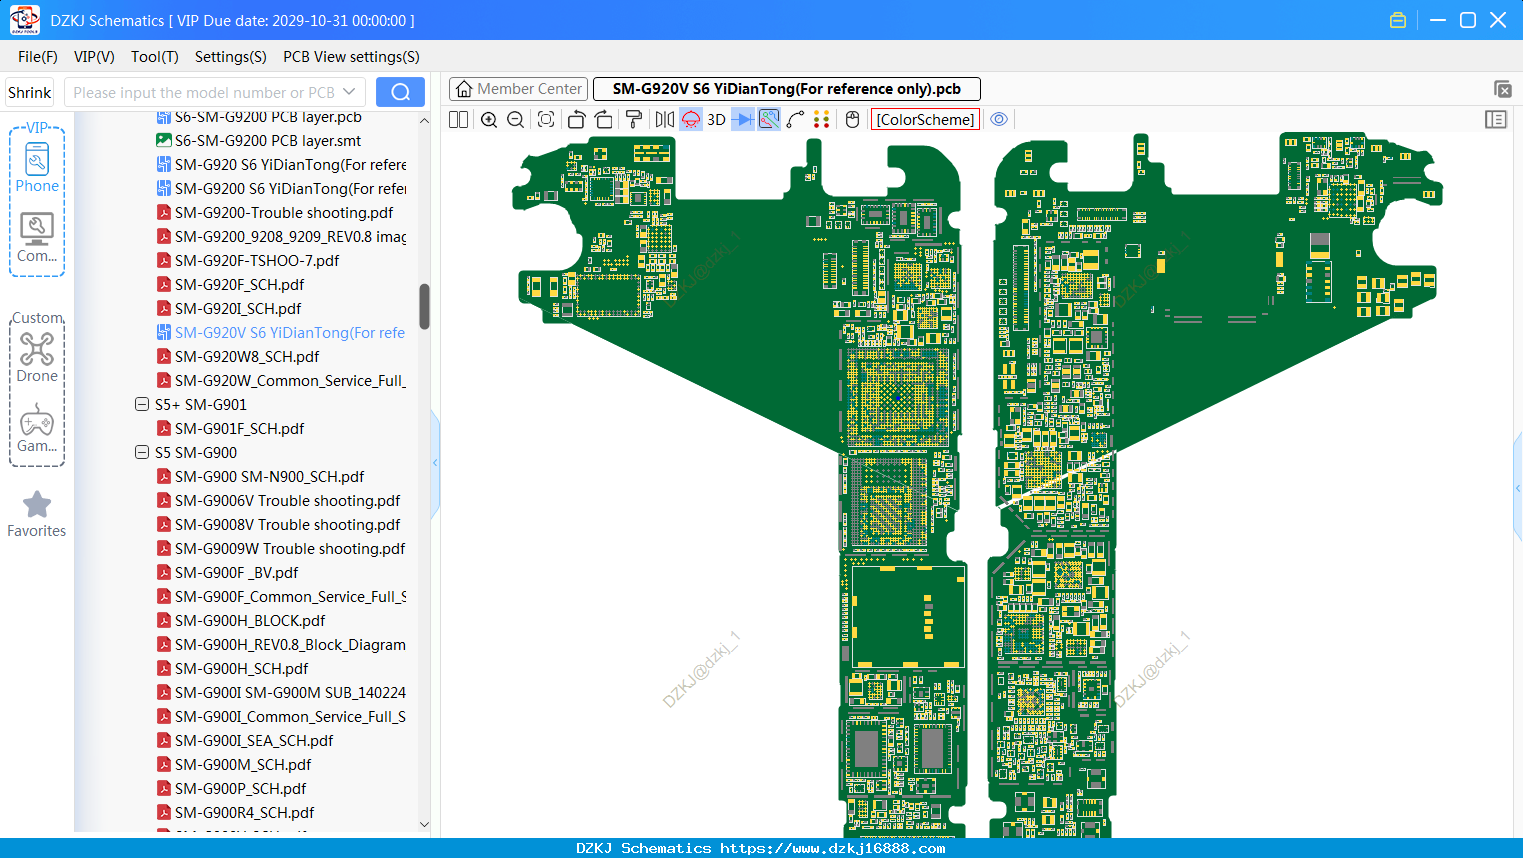Toggle the eye visibility icon

click(999, 119)
